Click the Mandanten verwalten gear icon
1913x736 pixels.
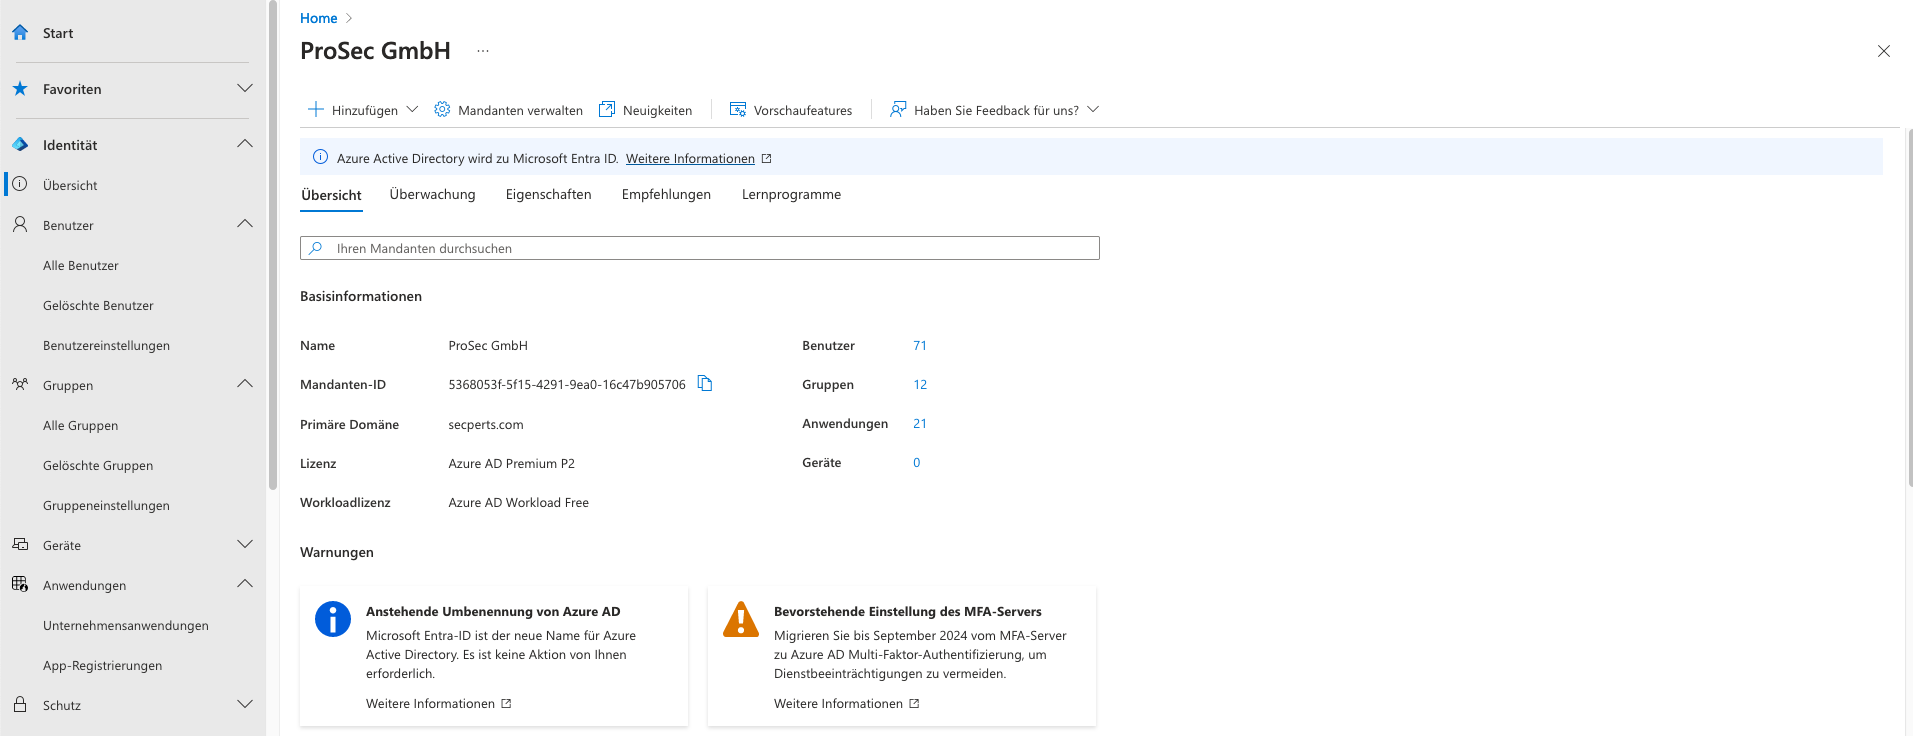point(442,109)
